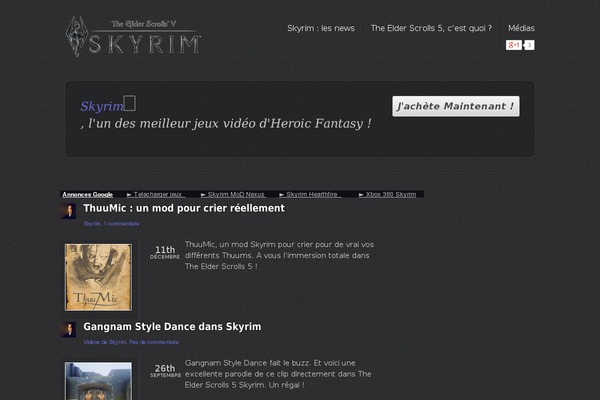Open the 'Telecharger jeux' ad link
This screenshot has width=600, height=400.
156,194
